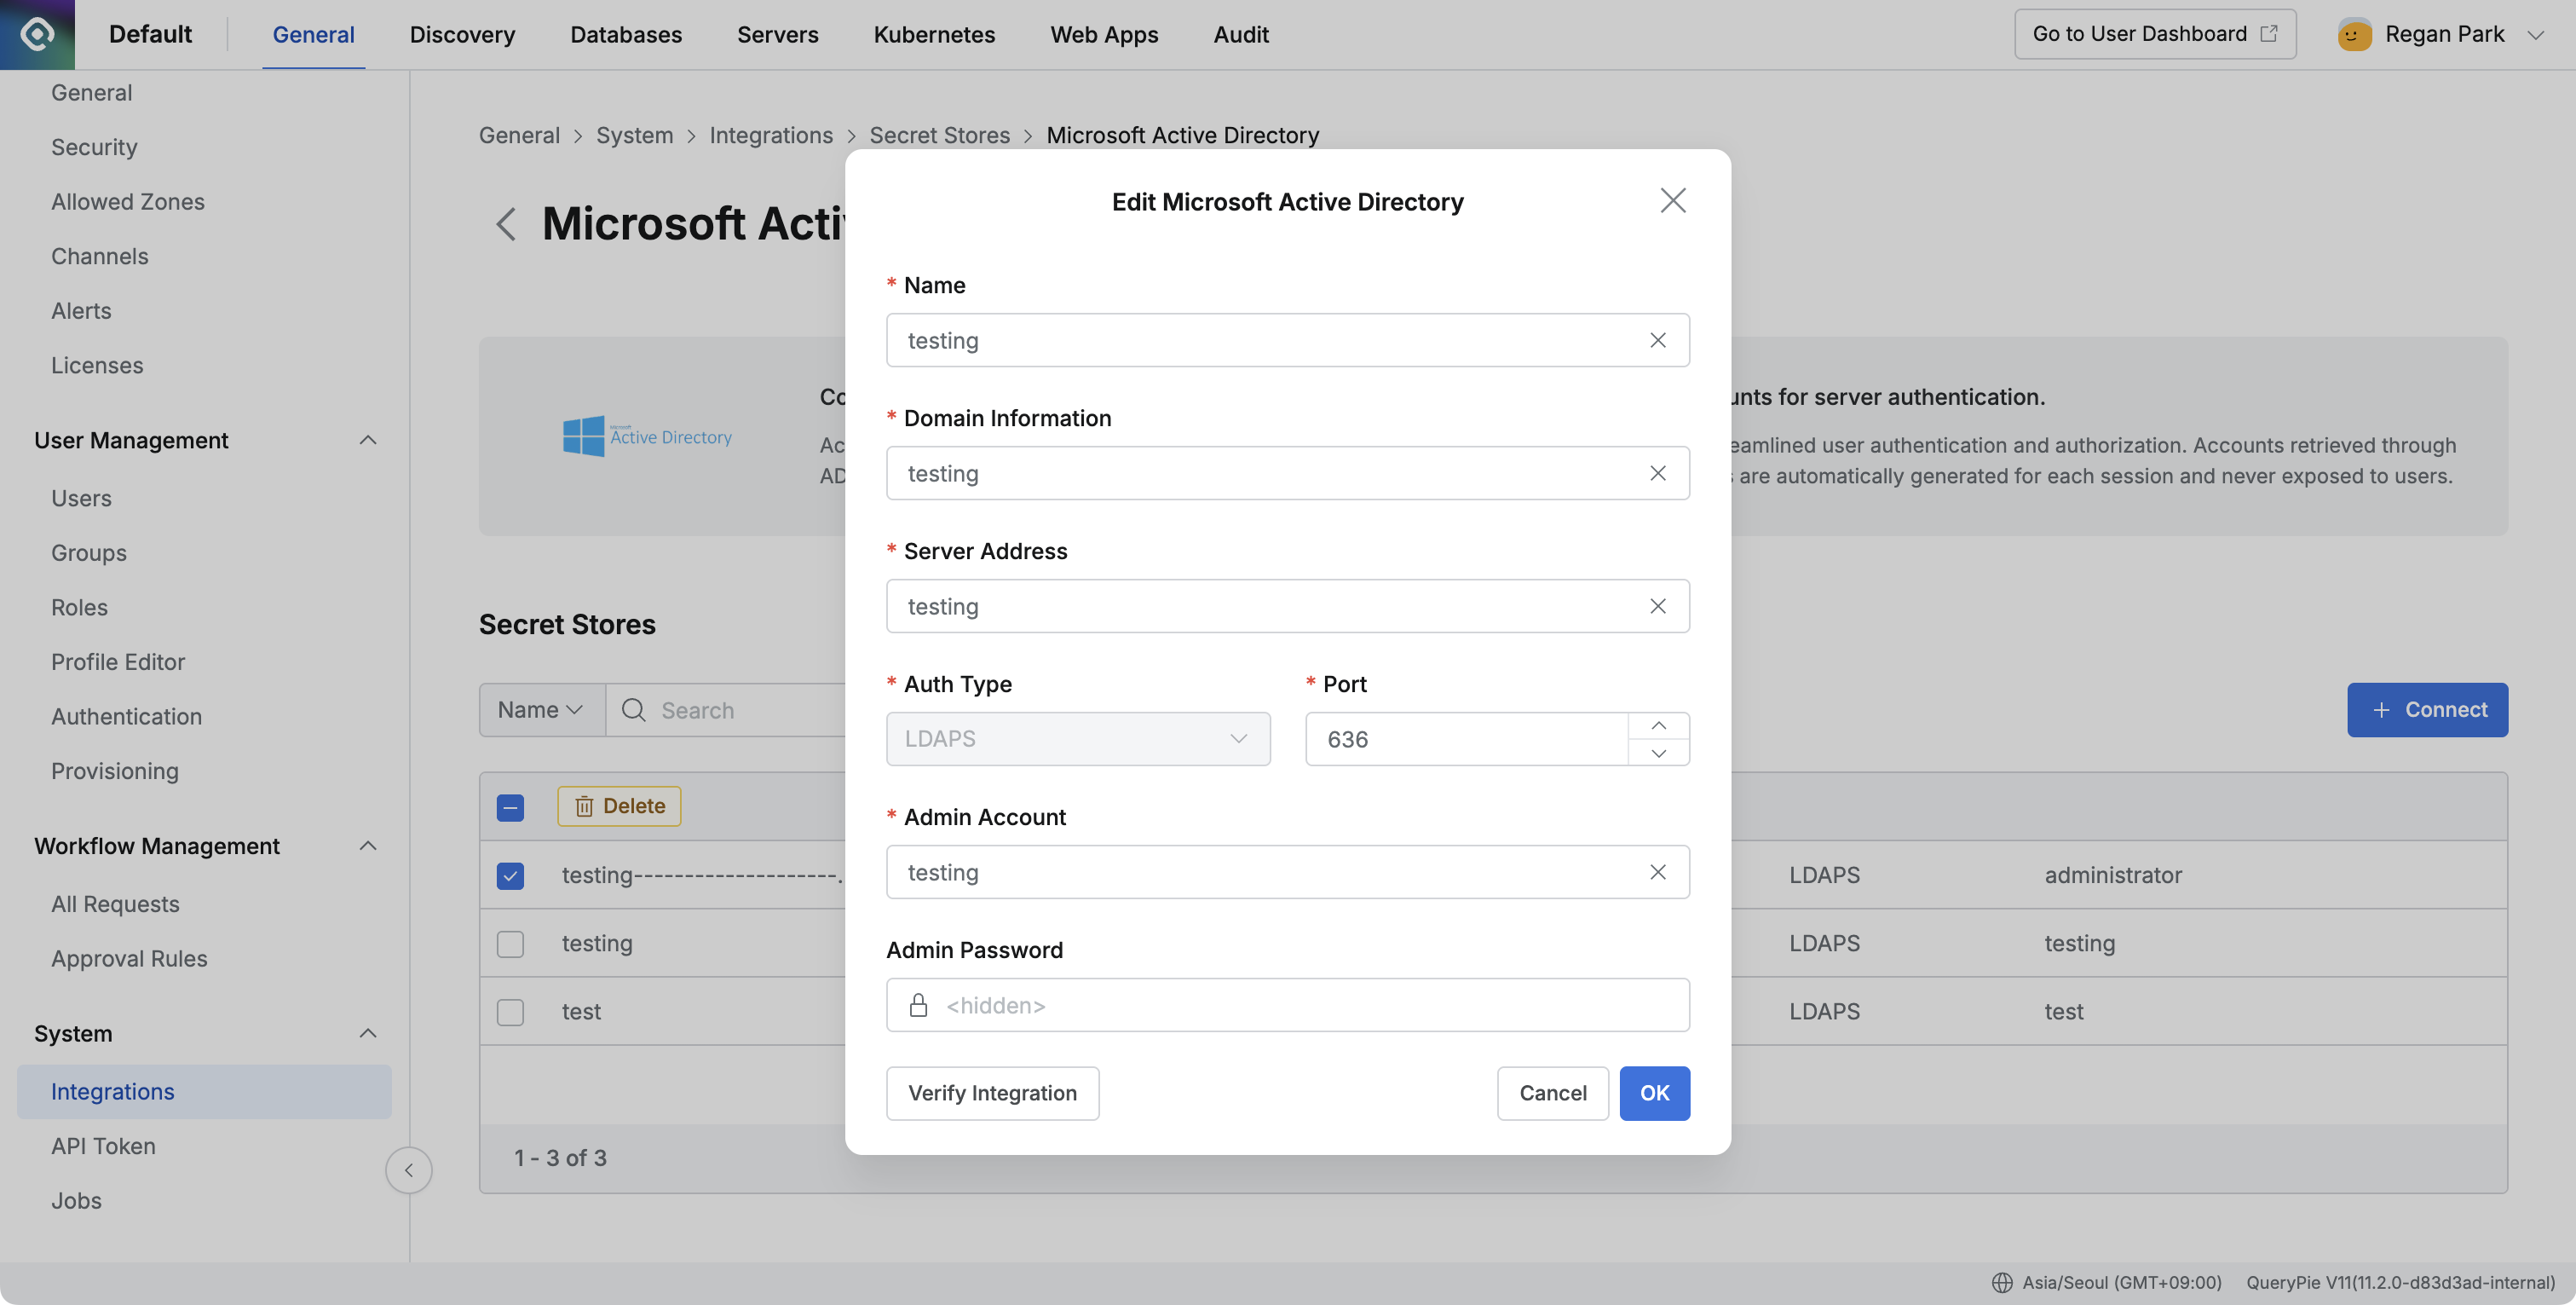Click the Verify Integration button
2576x1305 pixels.
click(x=991, y=1093)
